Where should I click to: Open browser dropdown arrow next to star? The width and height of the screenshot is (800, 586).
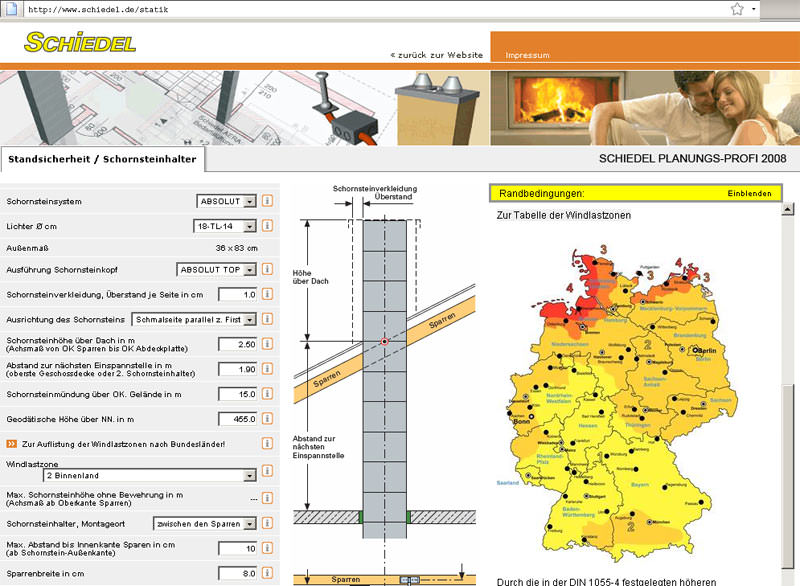(x=754, y=9)
